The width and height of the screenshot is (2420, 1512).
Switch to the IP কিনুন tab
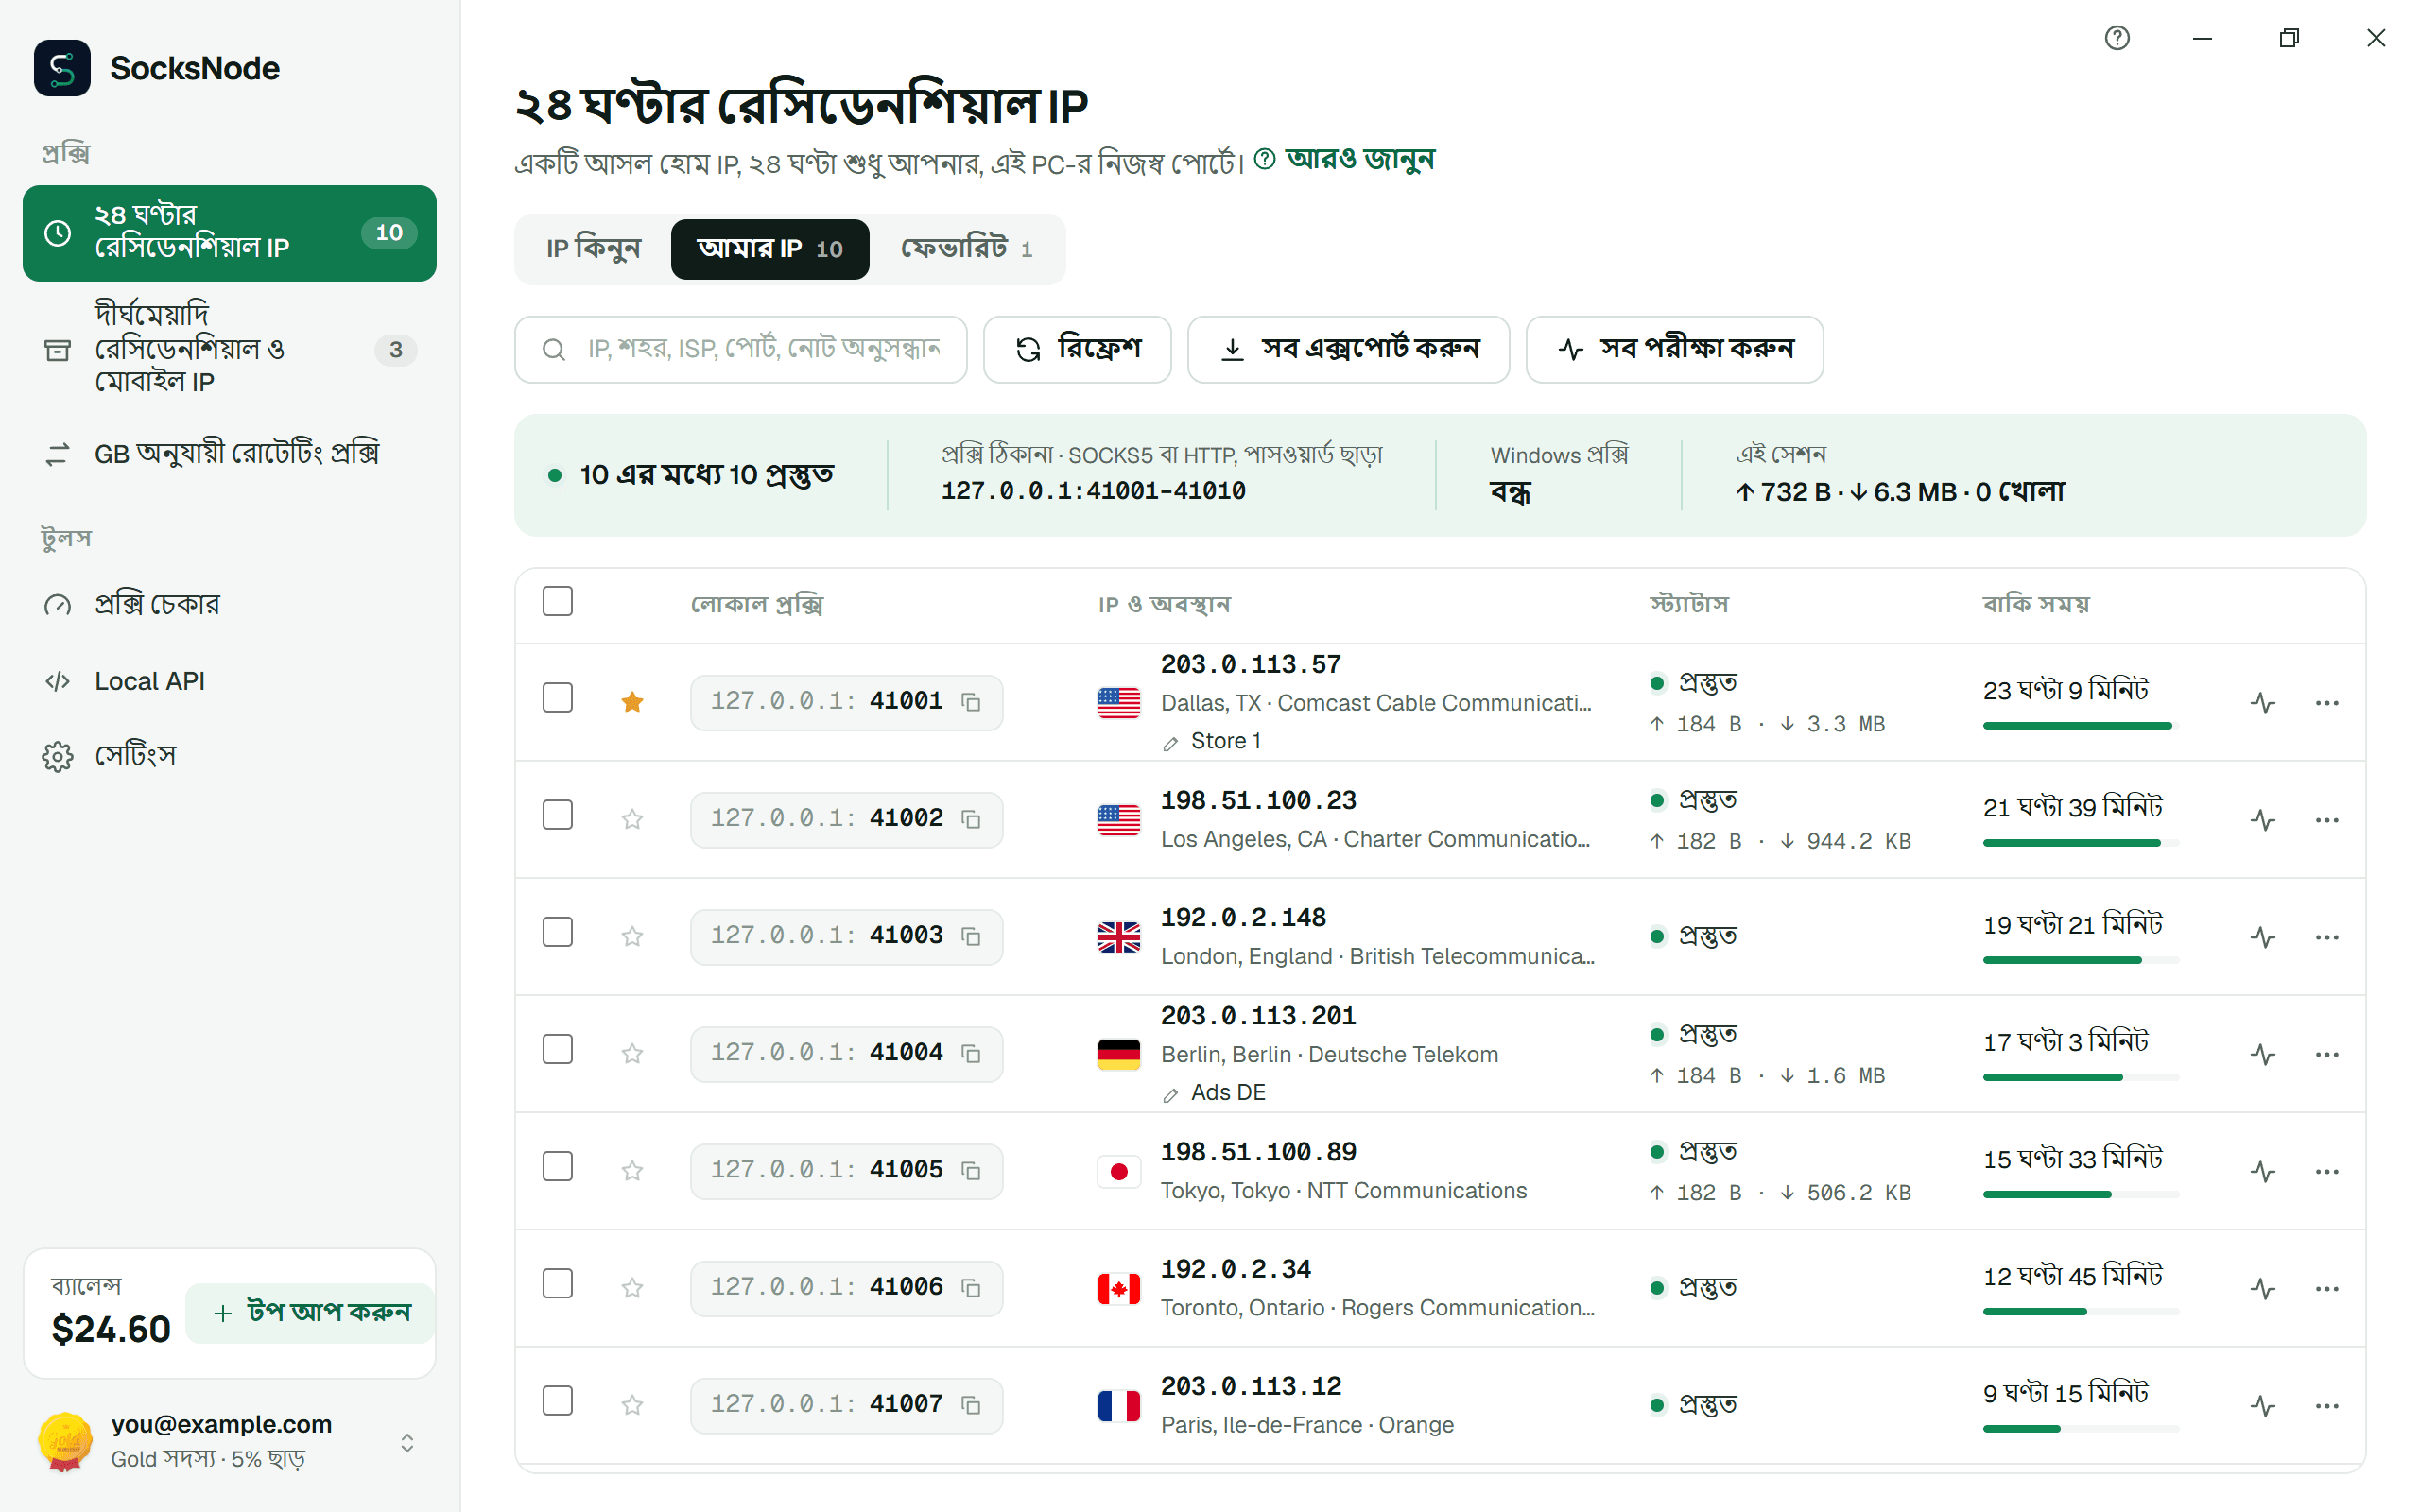pos(593,248)
